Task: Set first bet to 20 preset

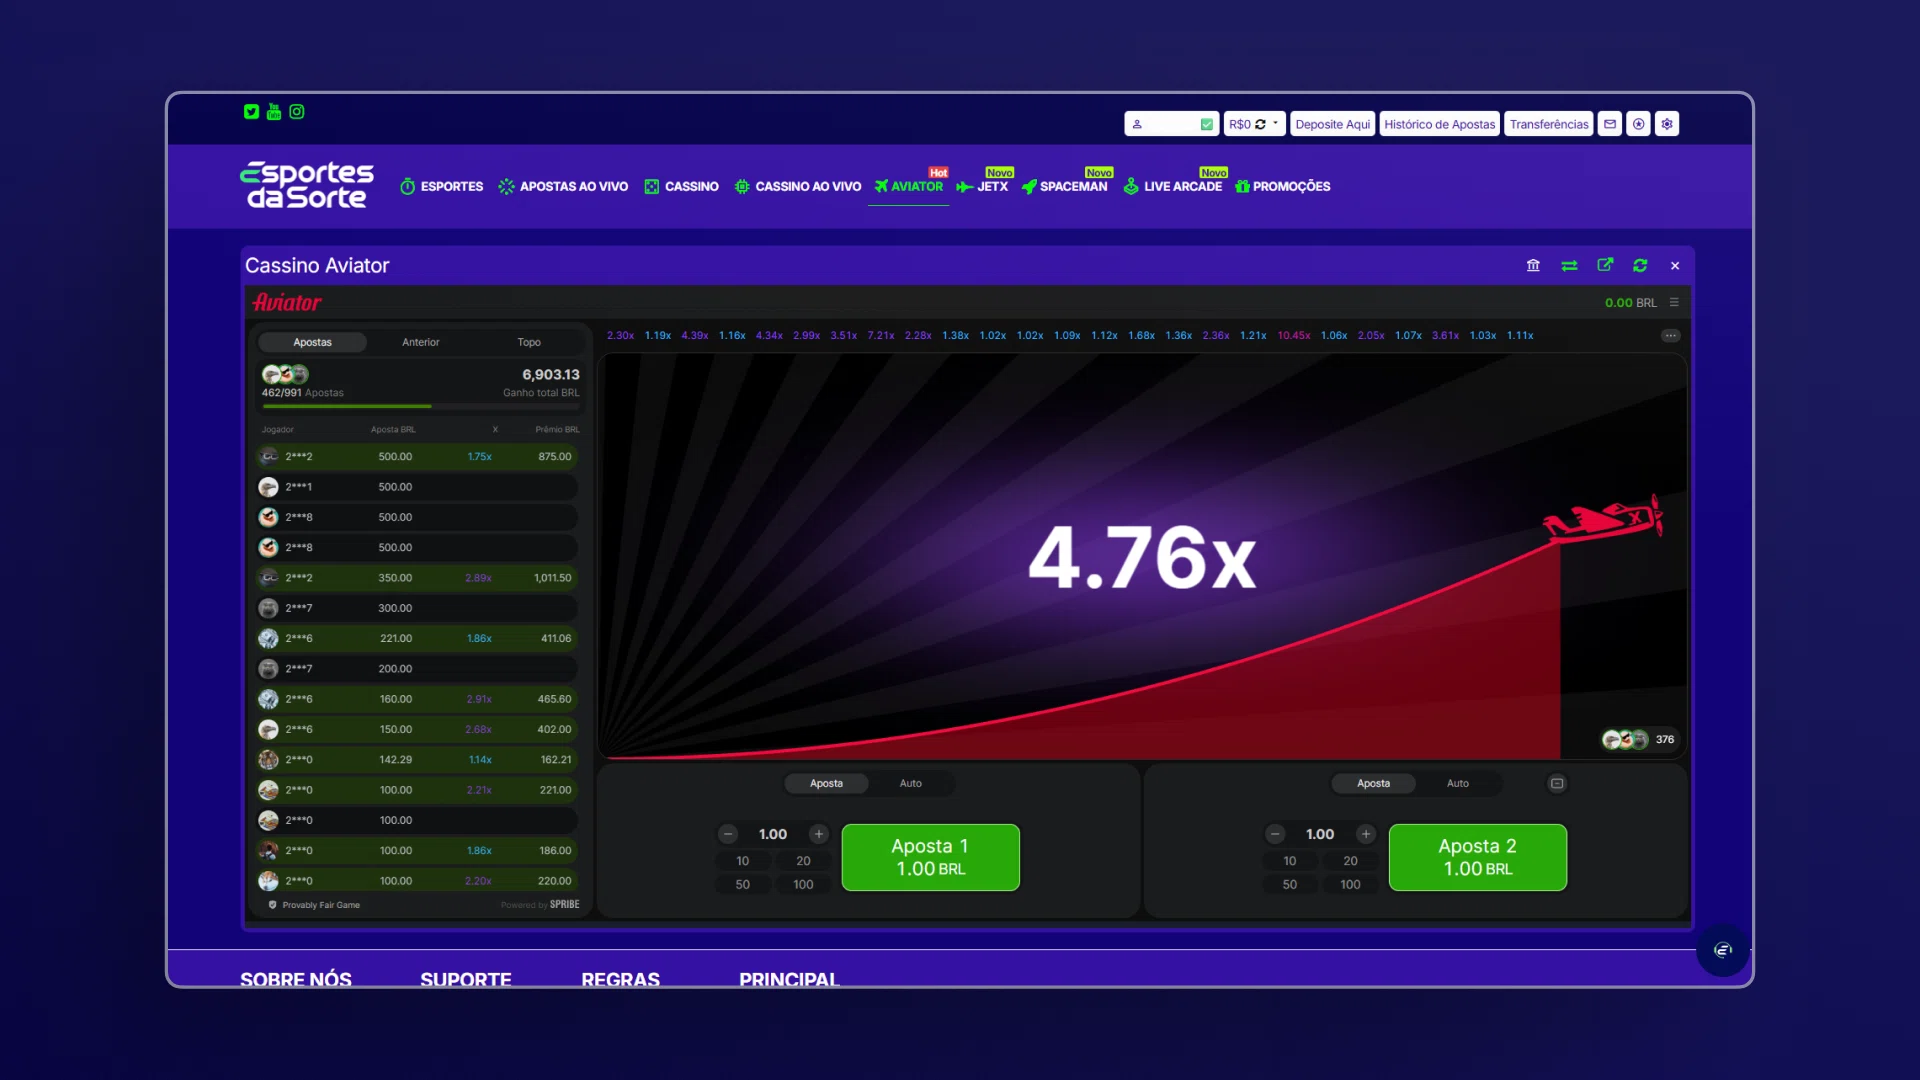Action: [803, 861]
